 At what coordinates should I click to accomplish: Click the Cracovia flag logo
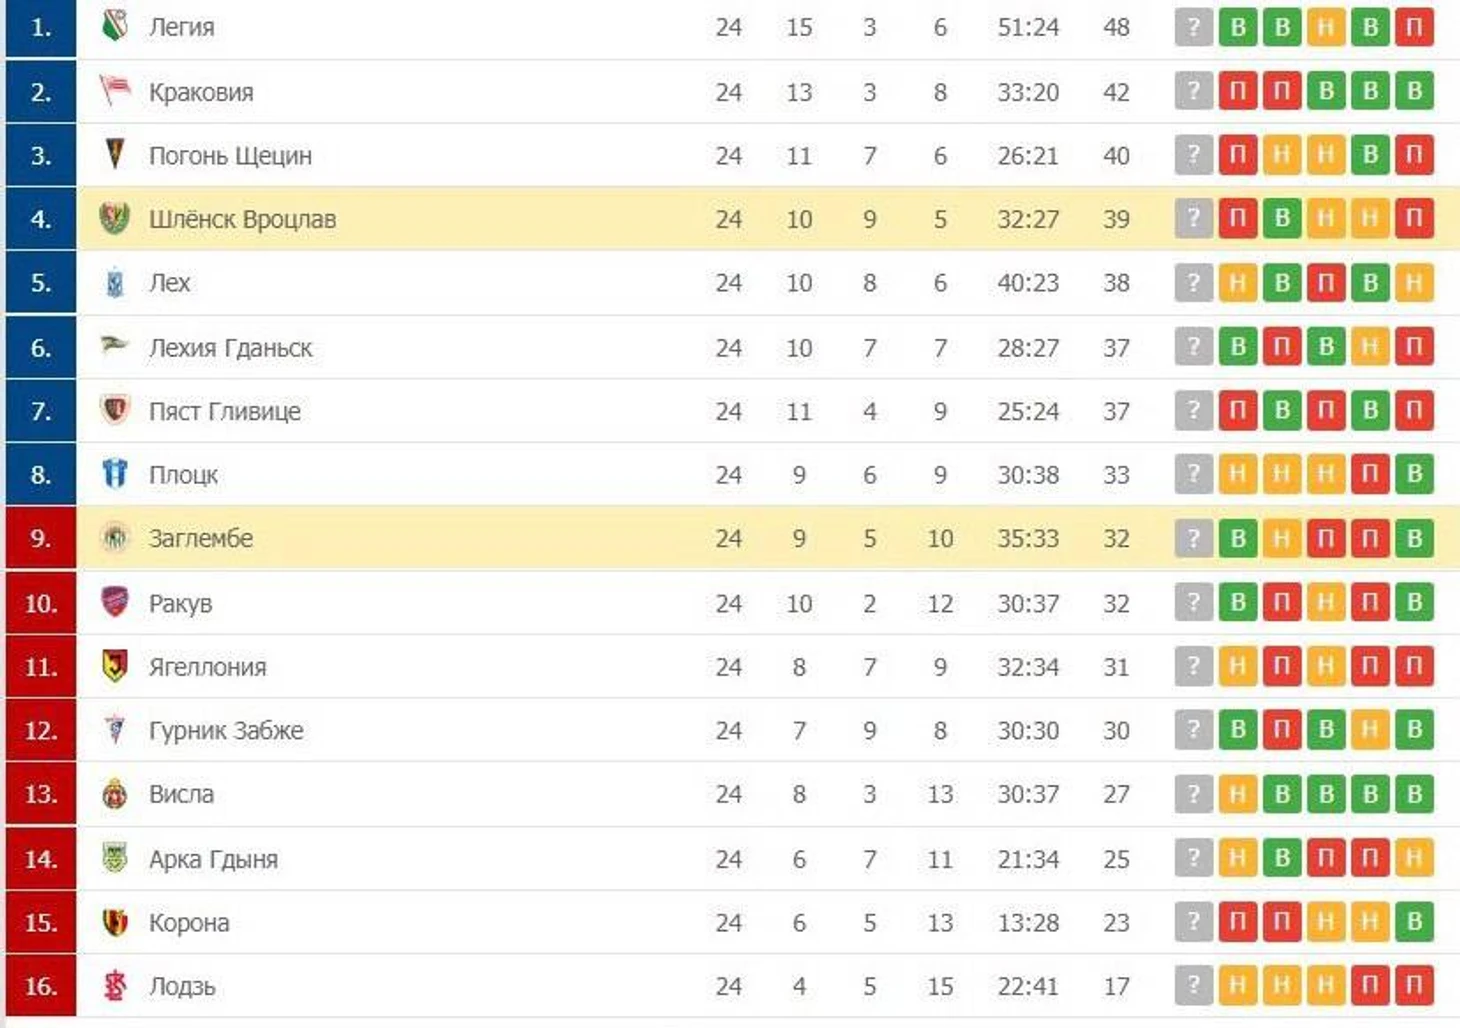coord(115,91)
